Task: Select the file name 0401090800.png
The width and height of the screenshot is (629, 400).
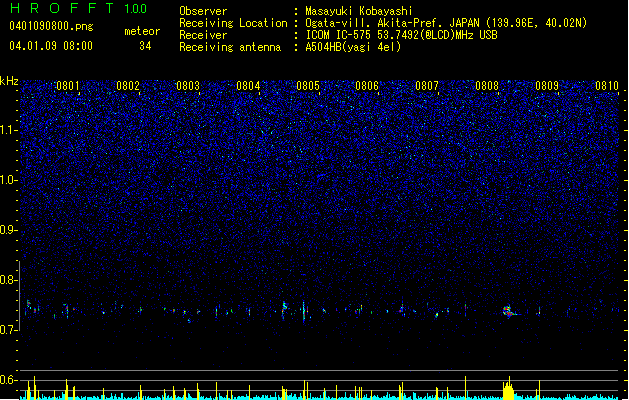Action: coord(51,26)
